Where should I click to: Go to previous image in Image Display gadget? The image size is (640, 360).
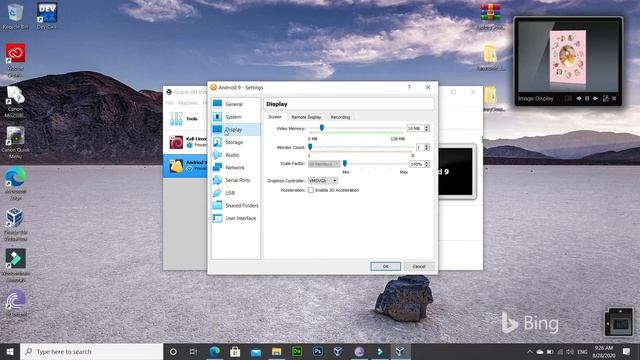[578, 98]
